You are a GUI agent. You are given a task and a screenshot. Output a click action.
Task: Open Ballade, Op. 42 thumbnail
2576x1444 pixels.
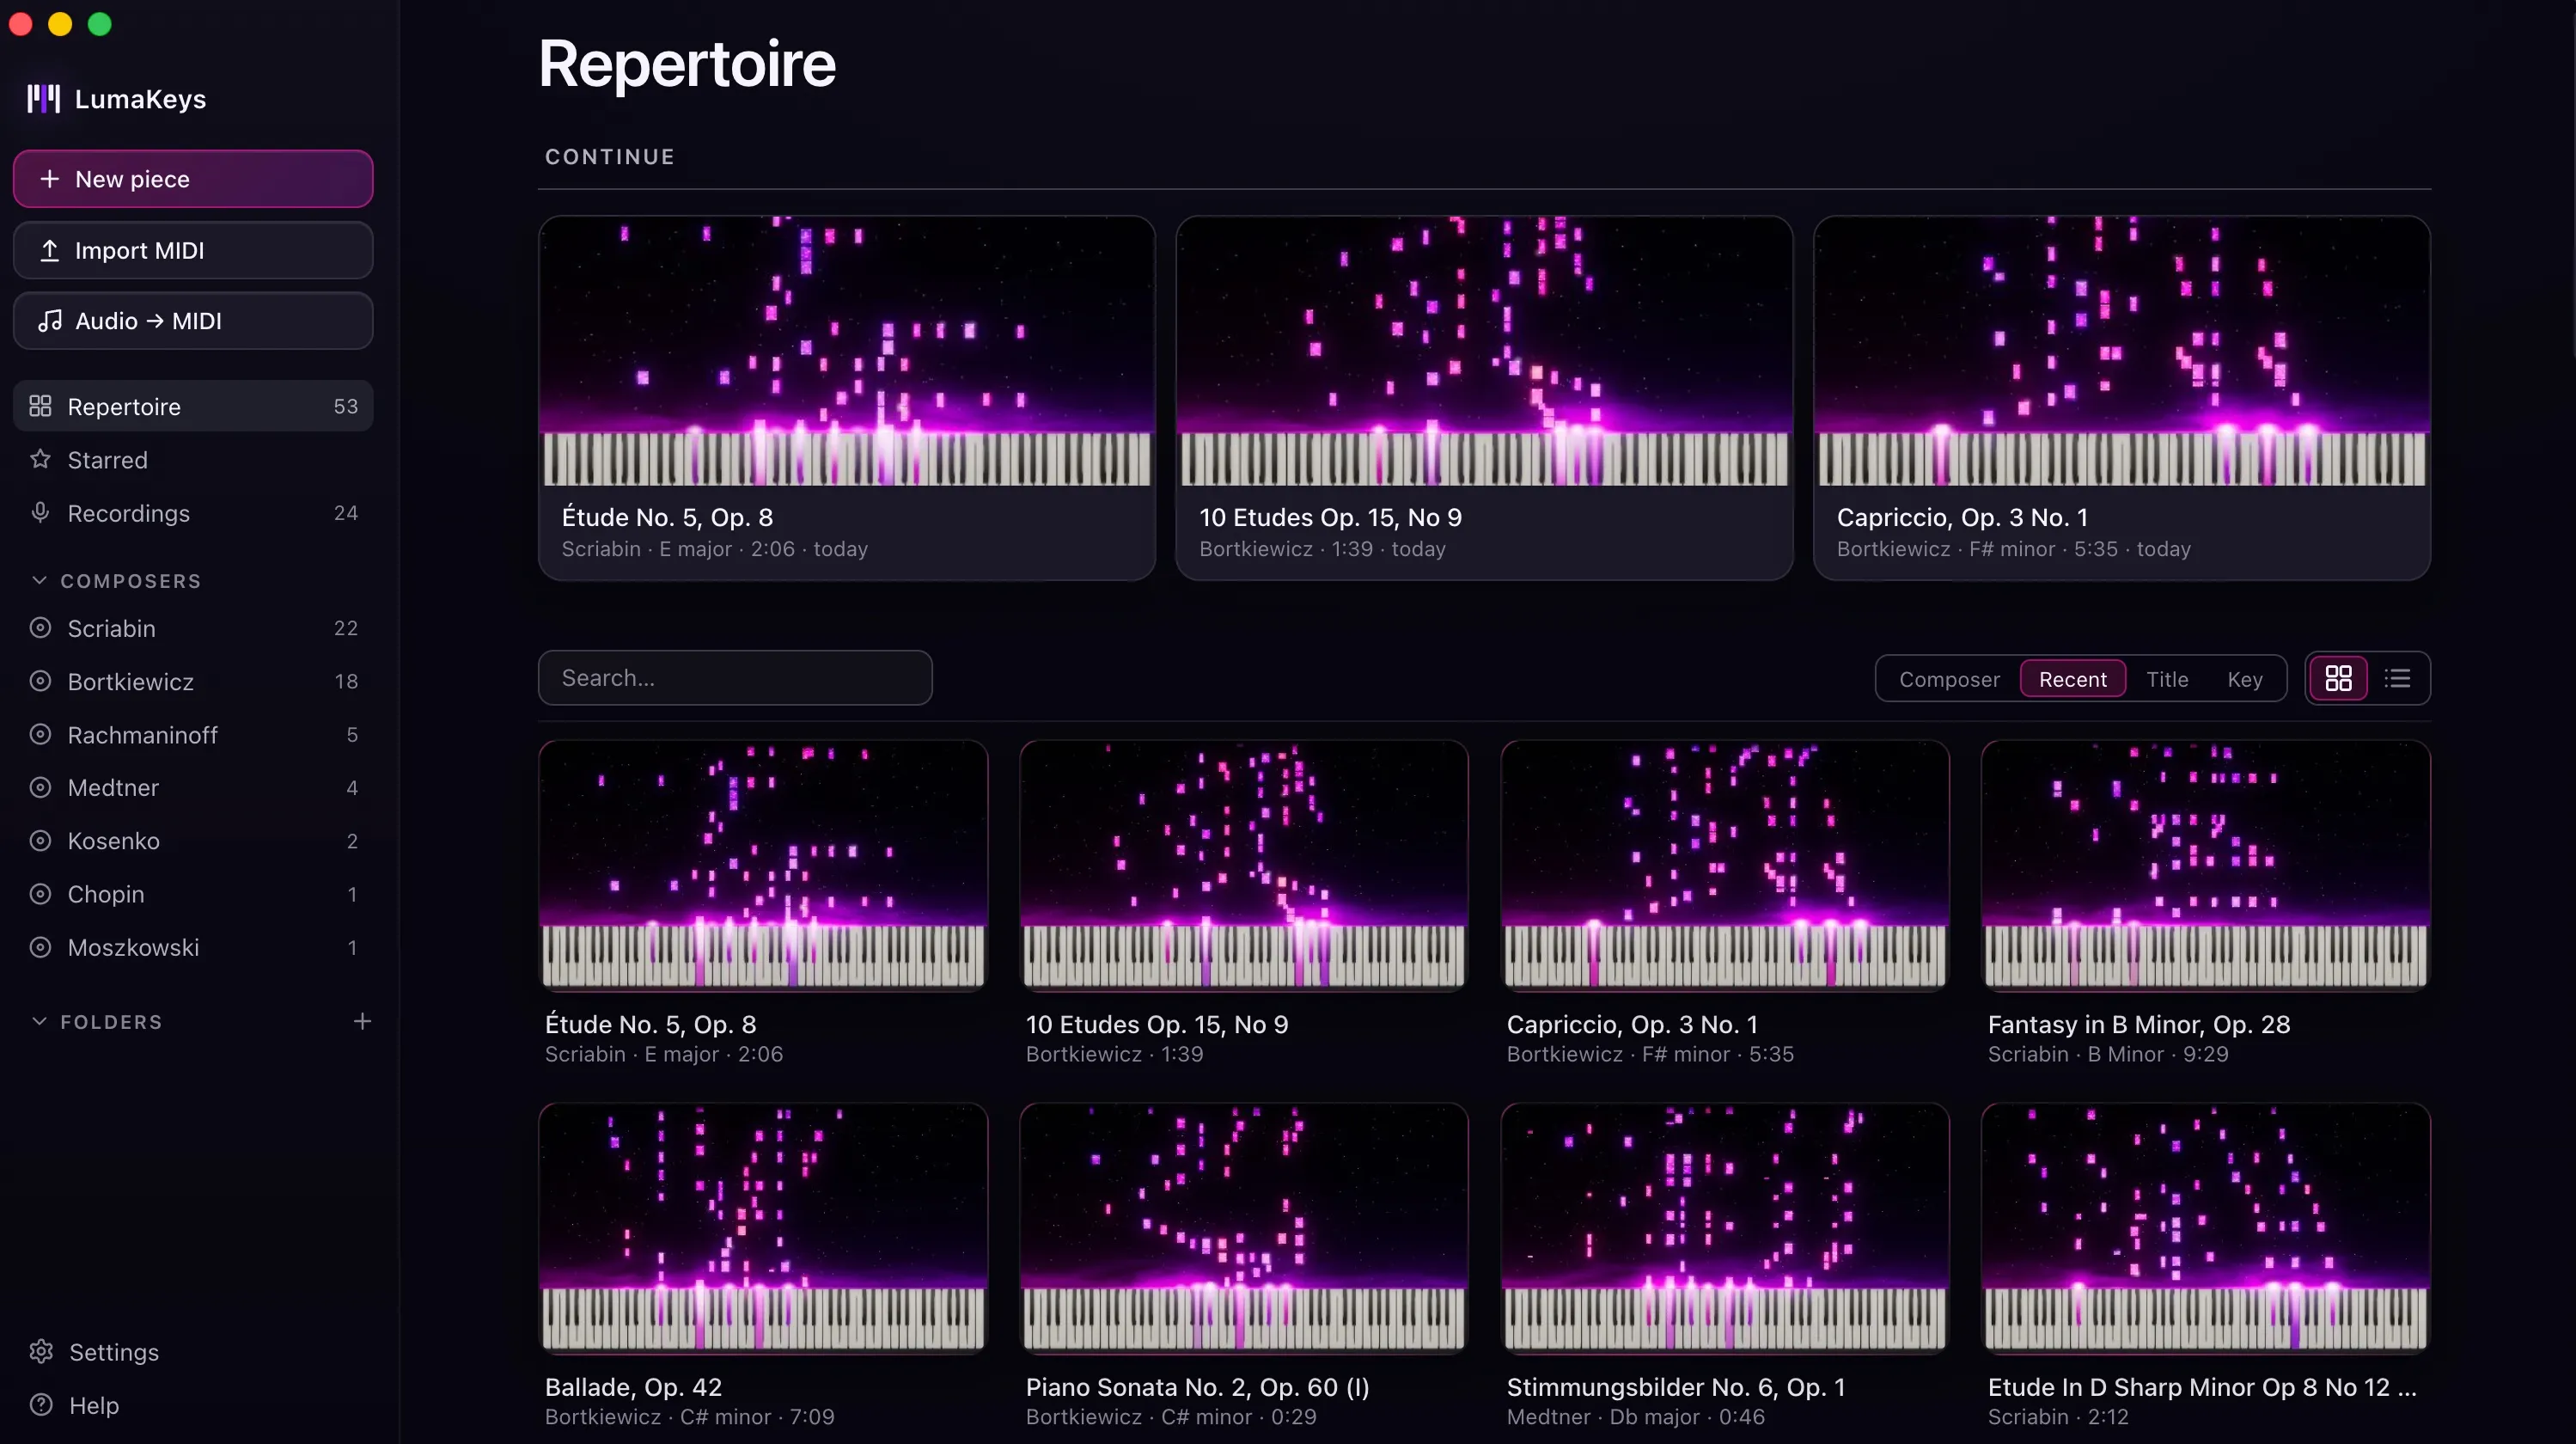pyautogui.click(x=763, y=1228)
